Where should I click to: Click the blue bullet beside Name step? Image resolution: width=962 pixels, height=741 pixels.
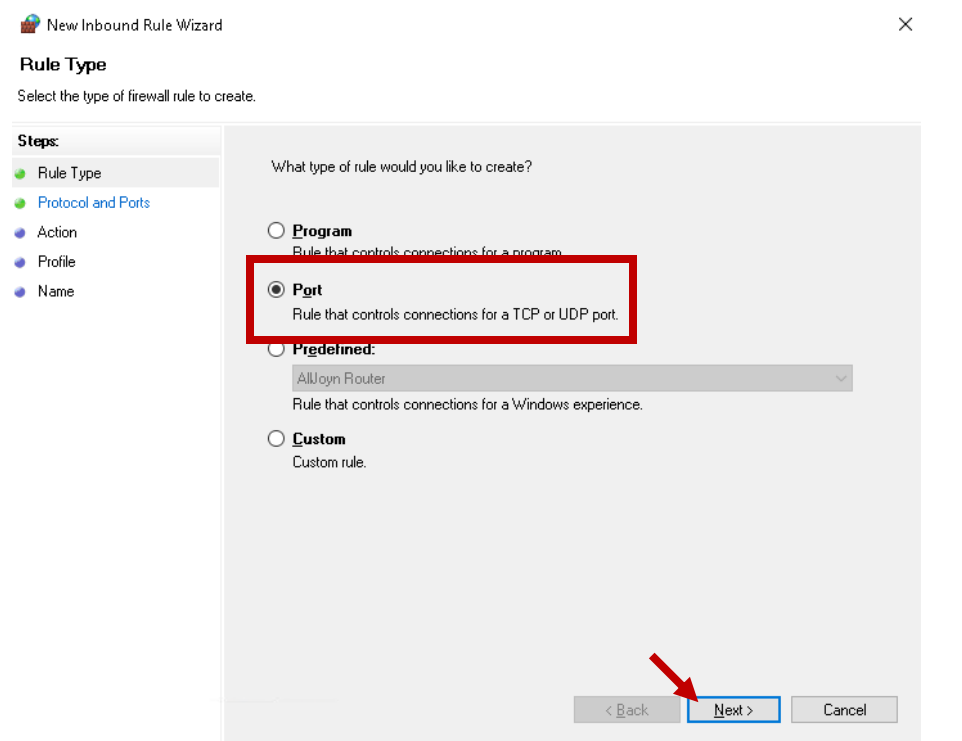click(x=19, y=292)
